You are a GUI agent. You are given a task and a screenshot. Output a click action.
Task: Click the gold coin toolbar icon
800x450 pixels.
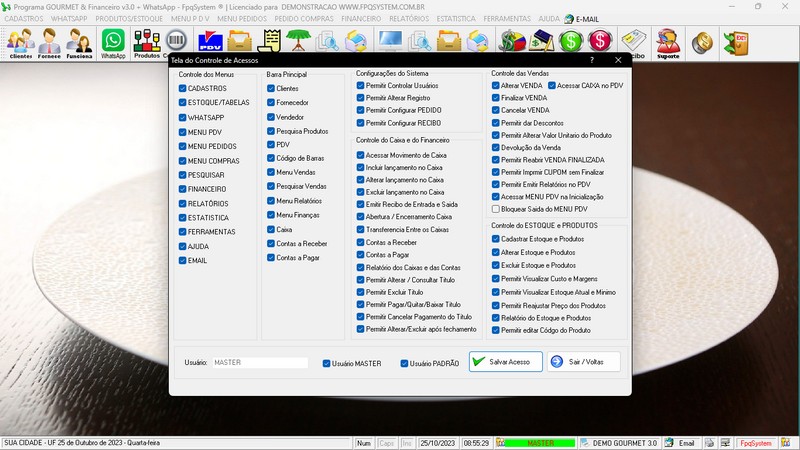click(x=703, y=43)
